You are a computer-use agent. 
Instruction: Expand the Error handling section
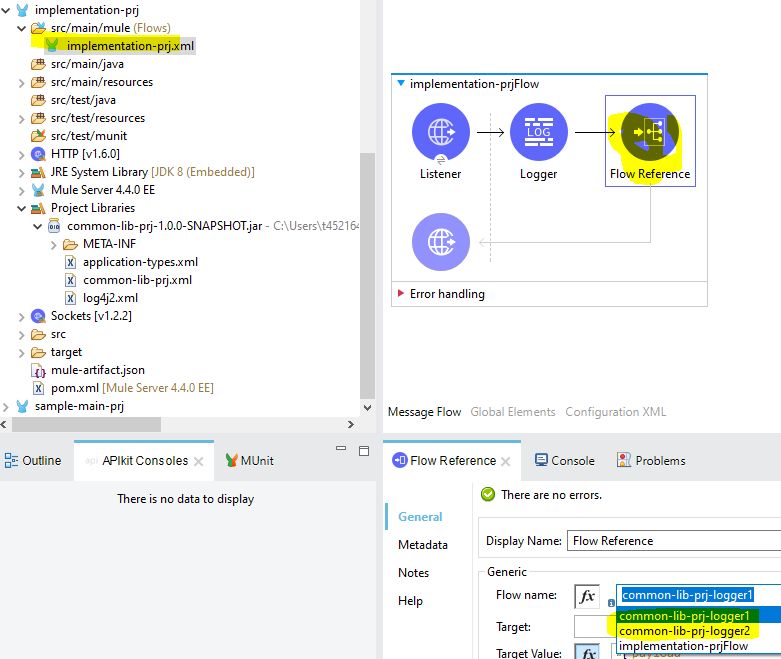coord(400,293)
